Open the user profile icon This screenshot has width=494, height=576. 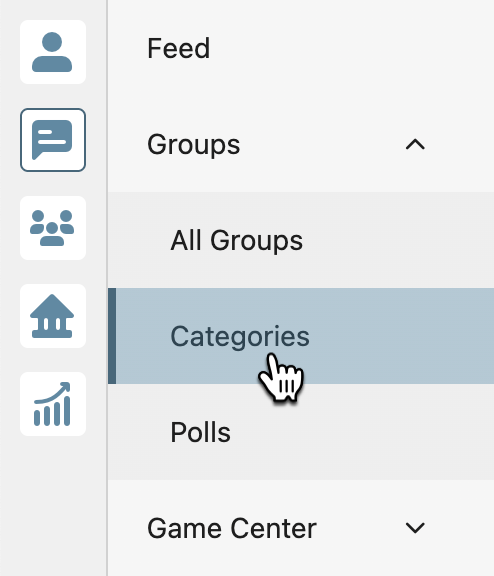pos(52,52)
